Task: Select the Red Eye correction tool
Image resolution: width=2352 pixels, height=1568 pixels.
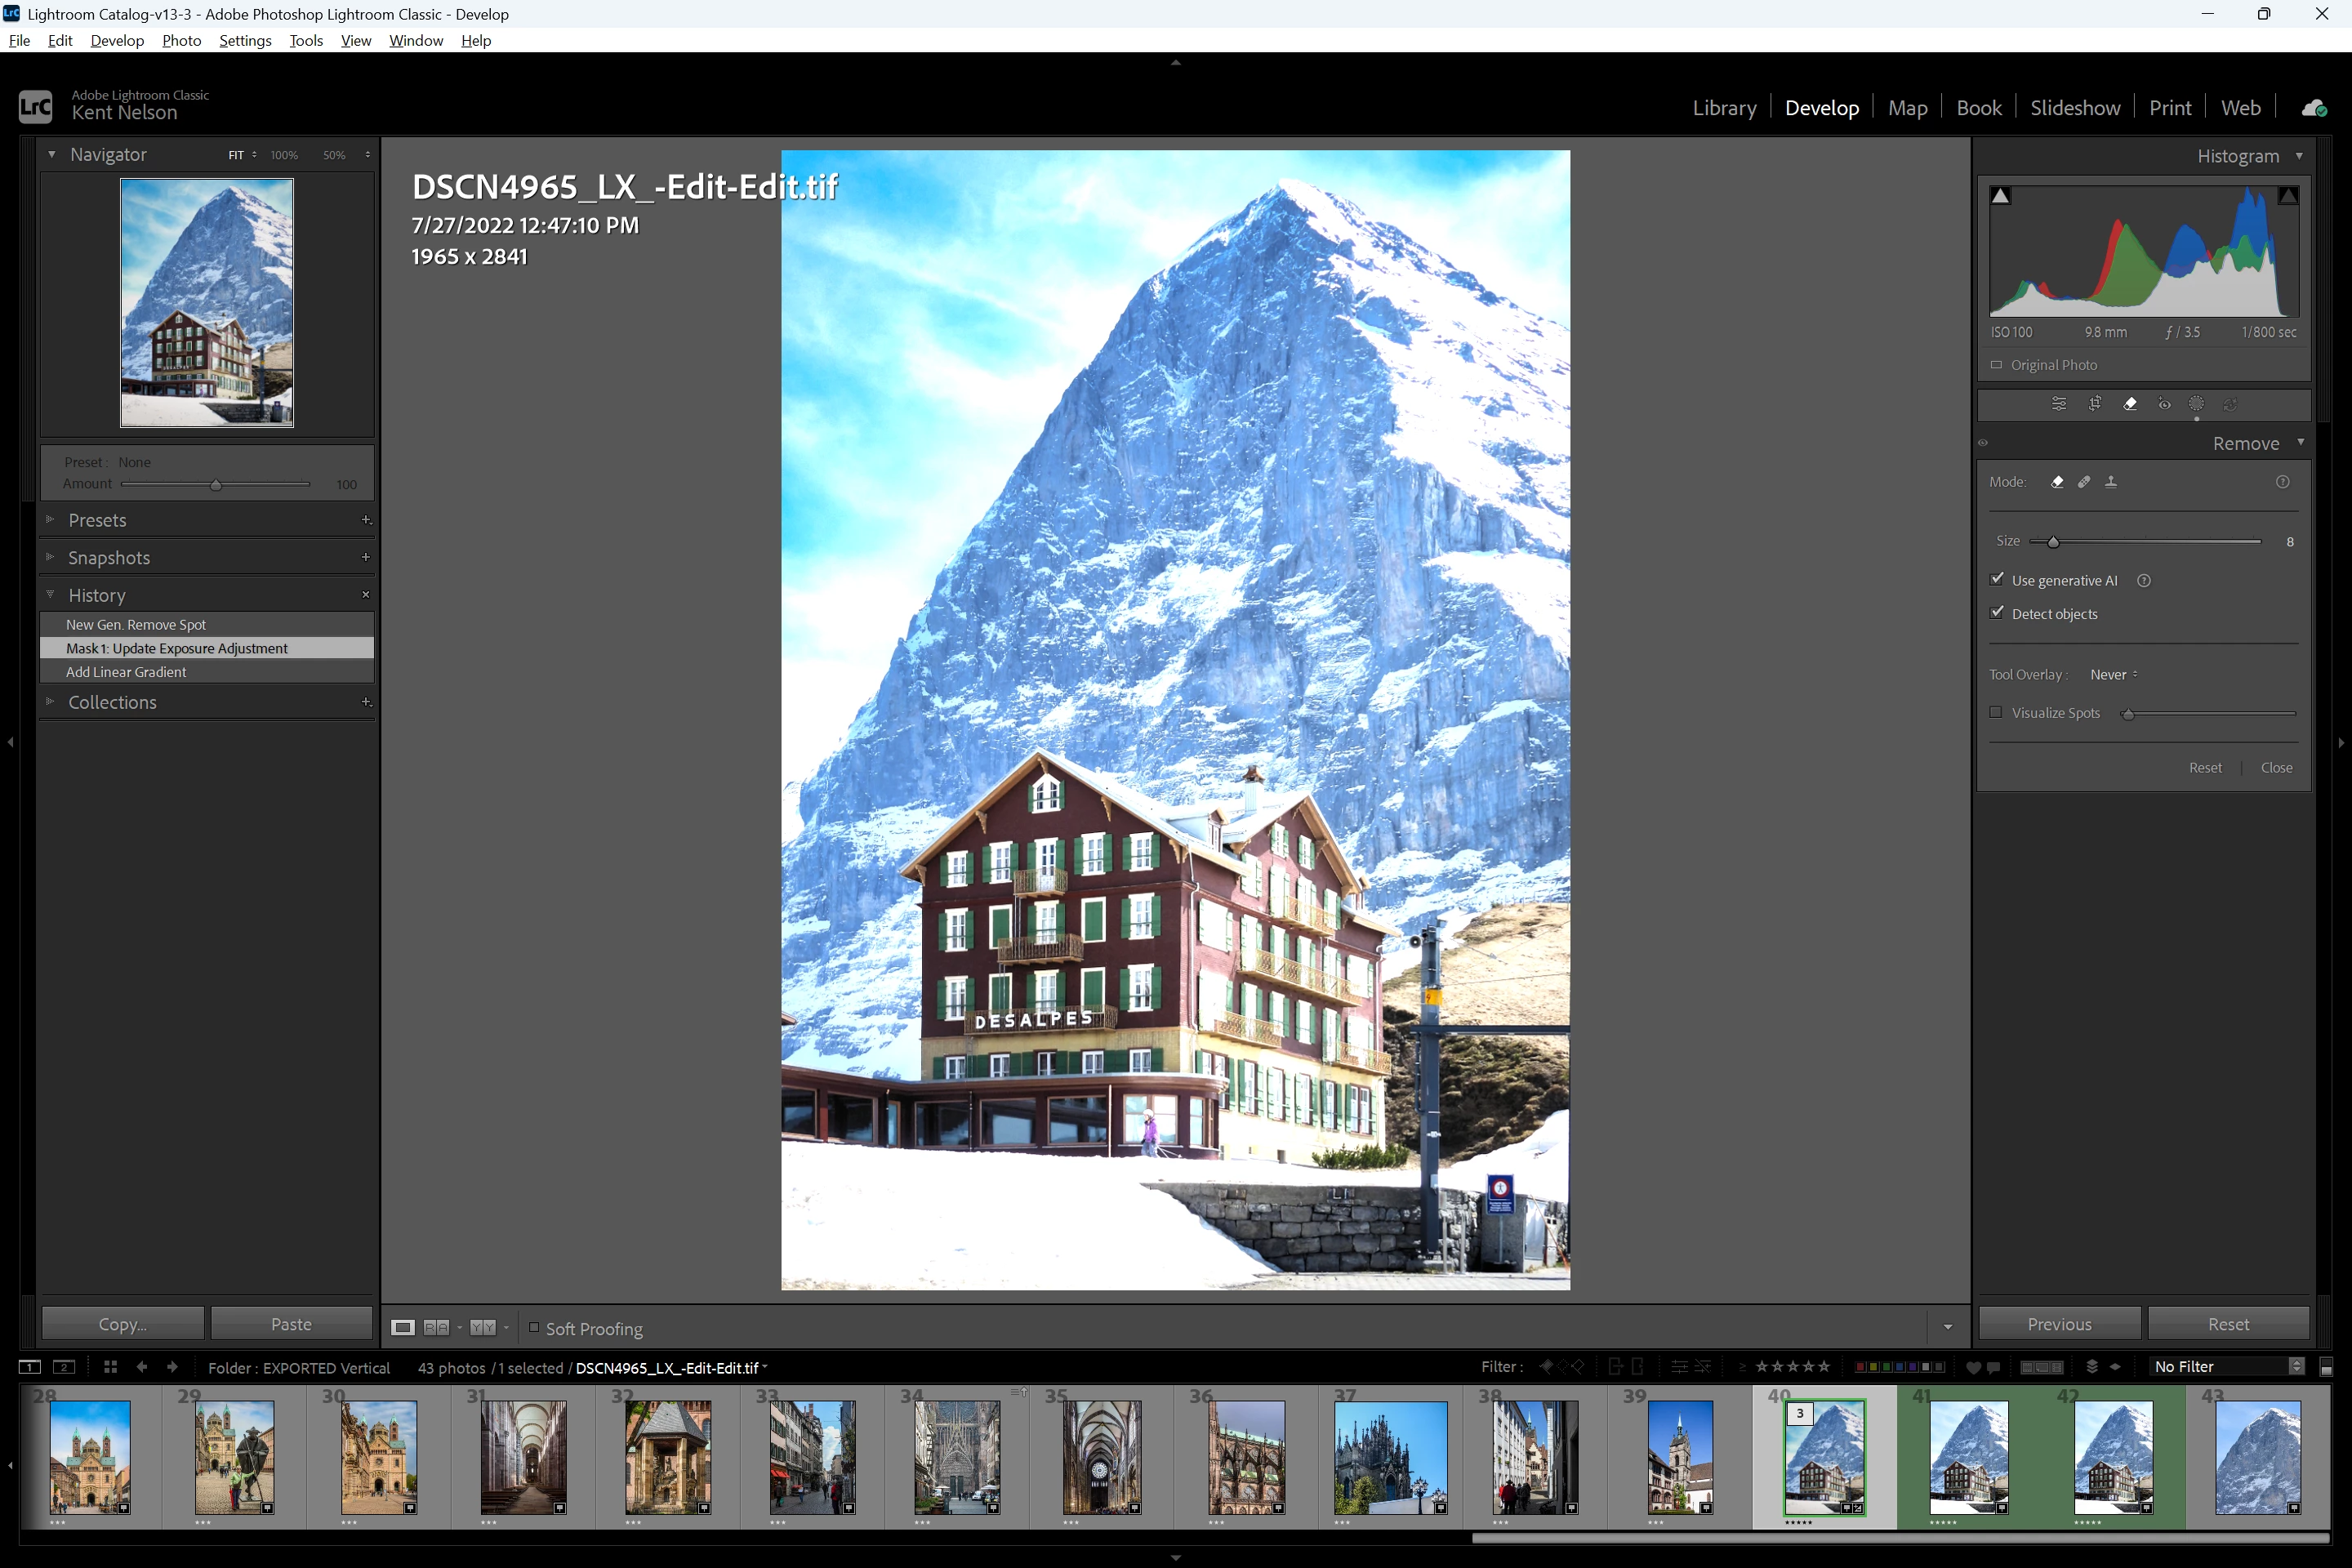Action: (2164, 404)
